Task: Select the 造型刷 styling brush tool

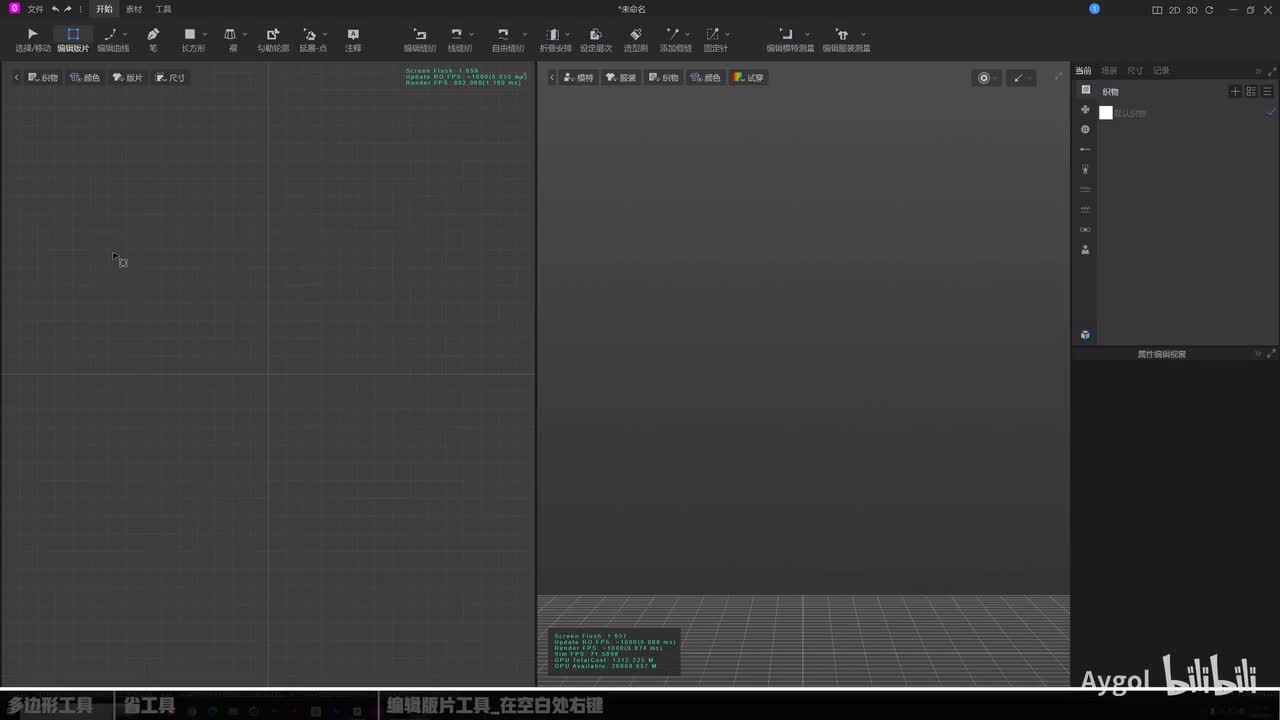Action: click(635, 40)
